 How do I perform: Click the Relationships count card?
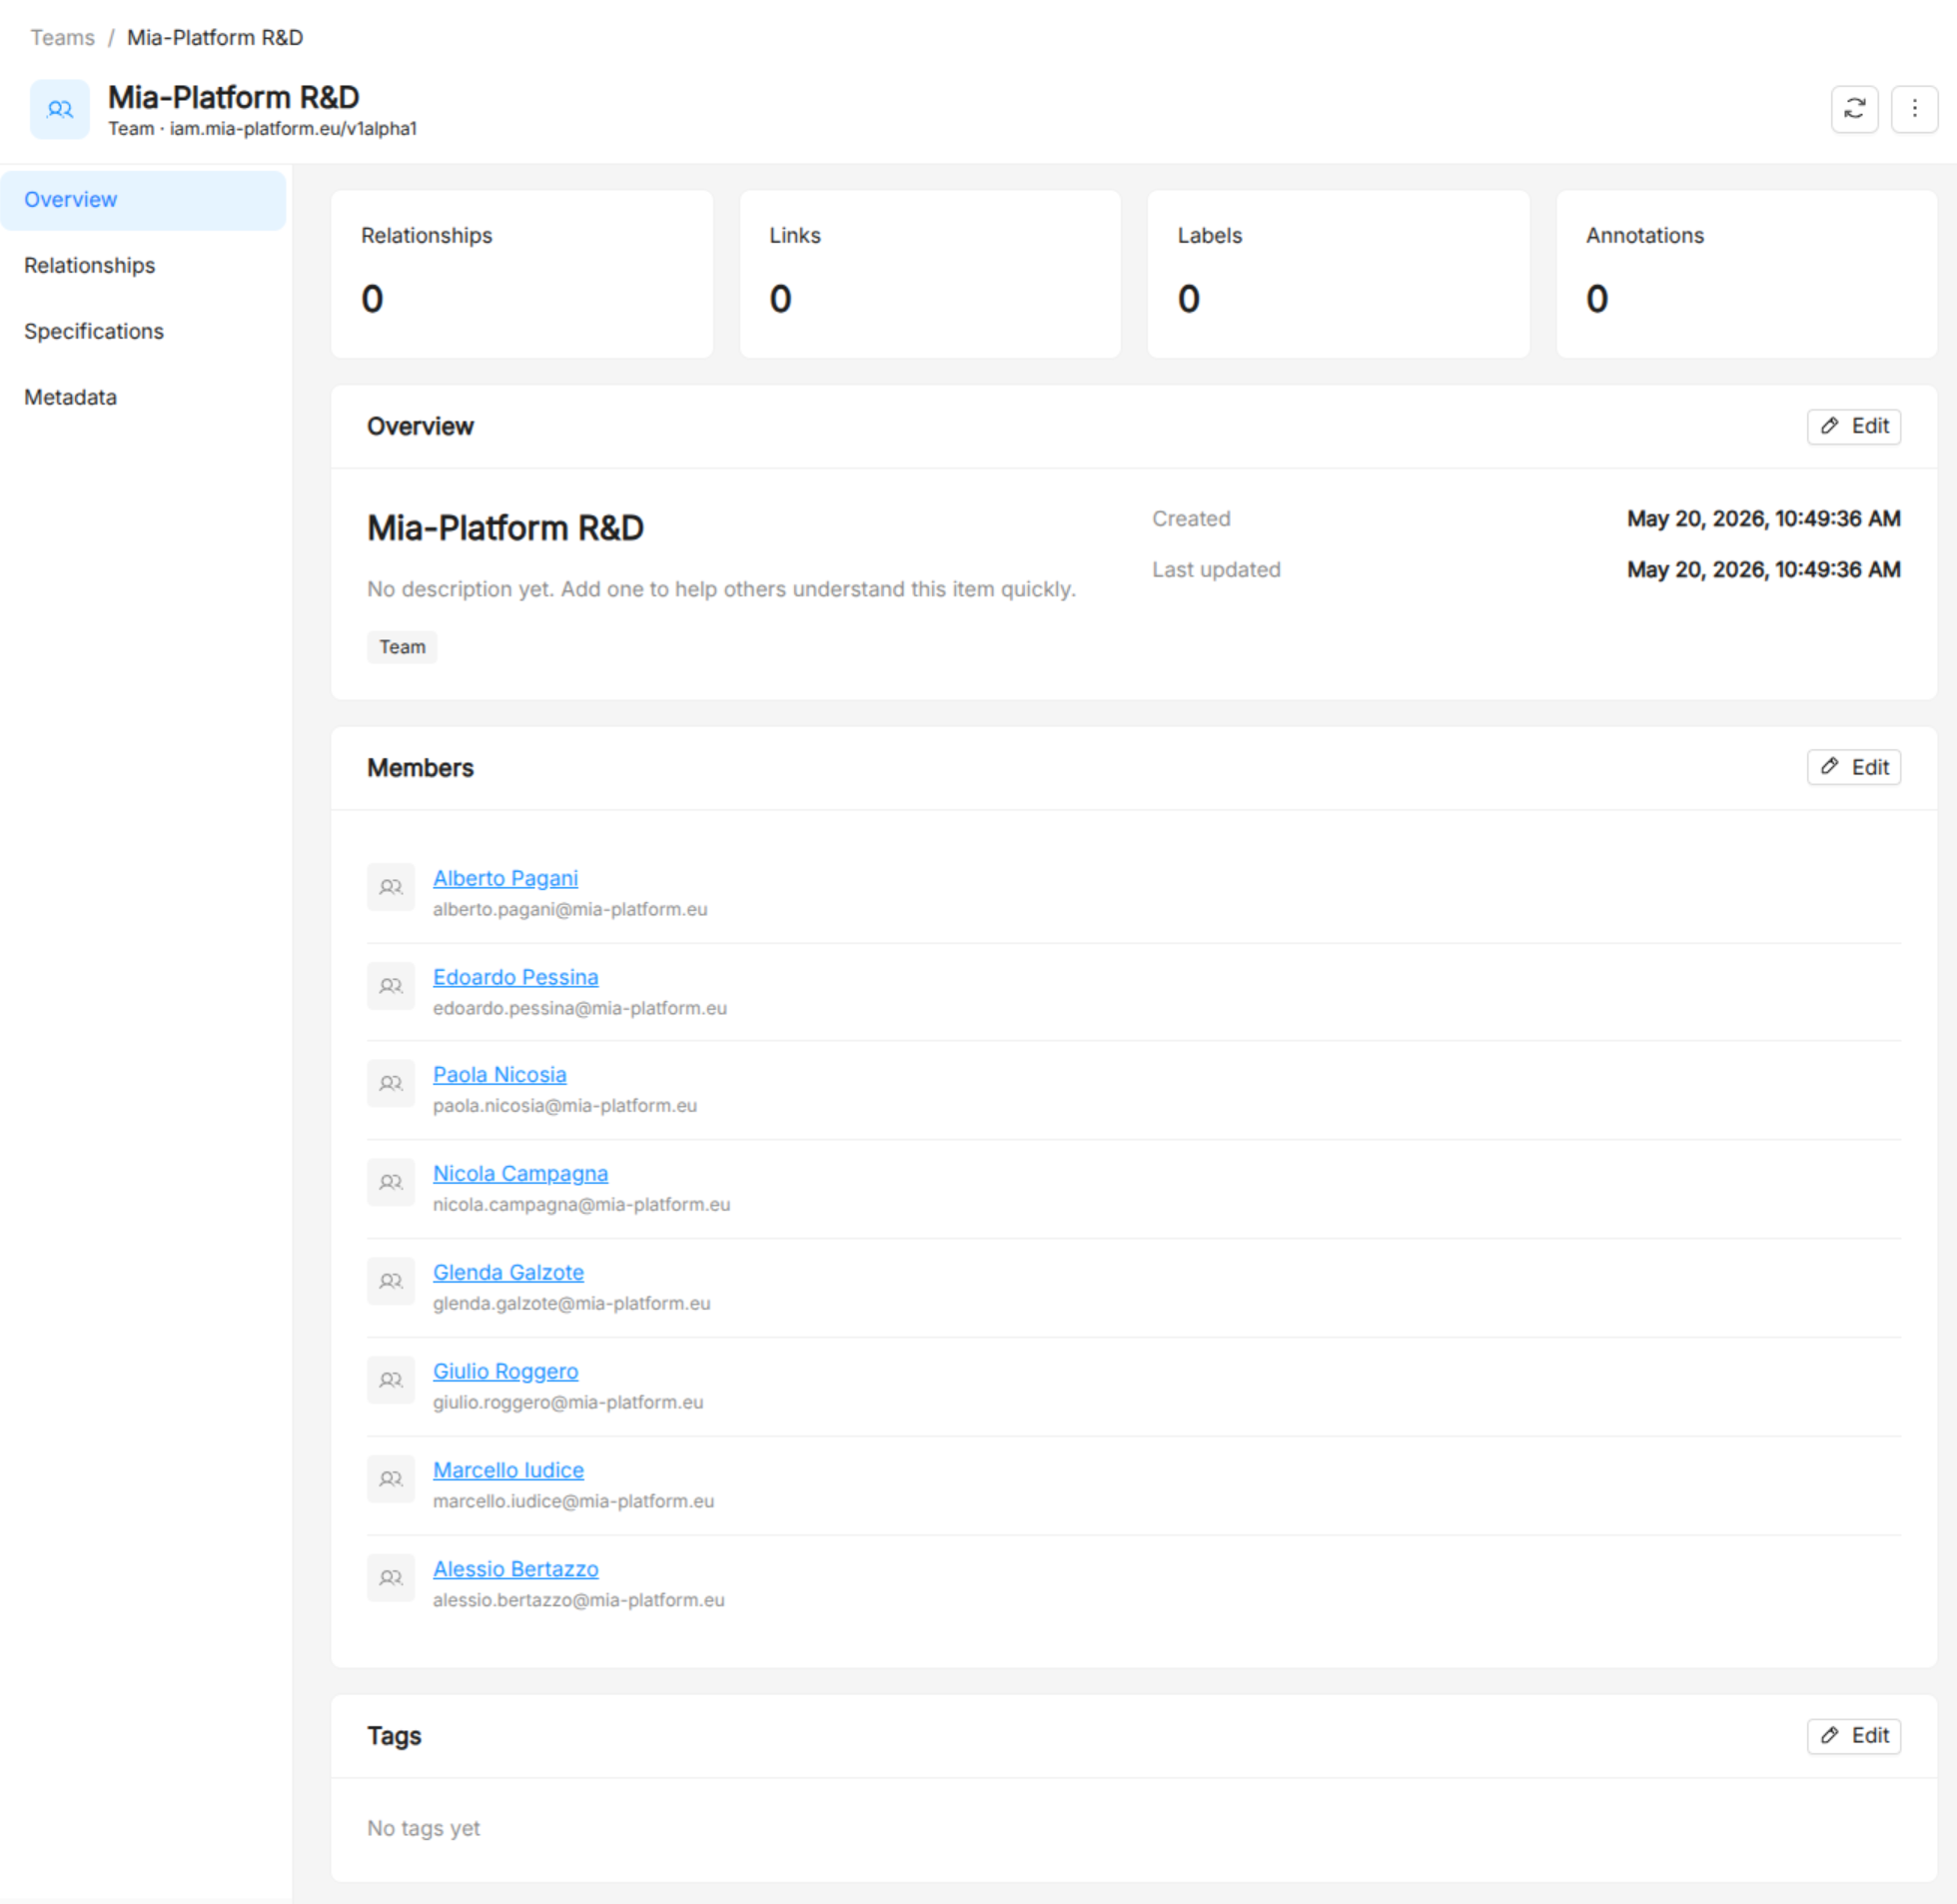coord(522,274)
